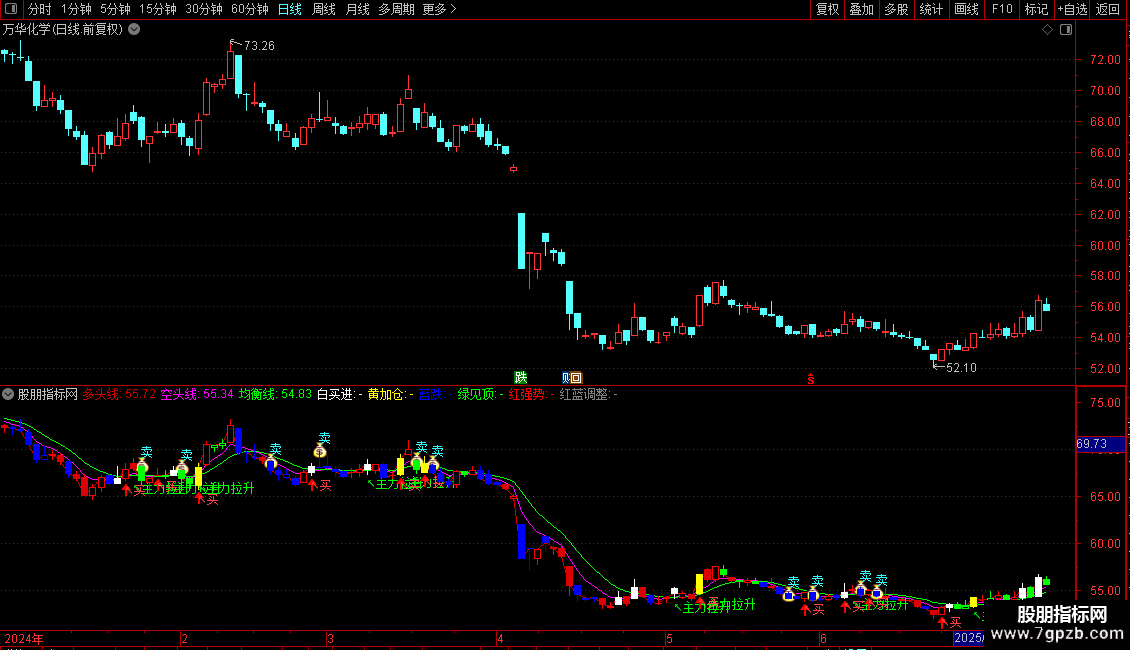Click the red dollar-sign event marker
1130x650 pixels.
click(x=811, y=379)
